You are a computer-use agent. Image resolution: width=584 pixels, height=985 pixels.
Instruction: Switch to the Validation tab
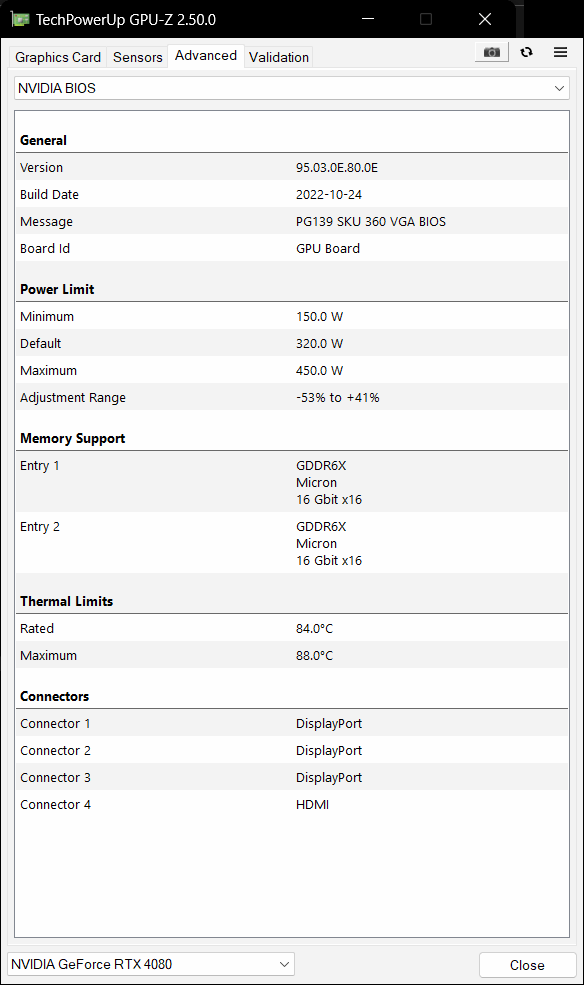278,57
